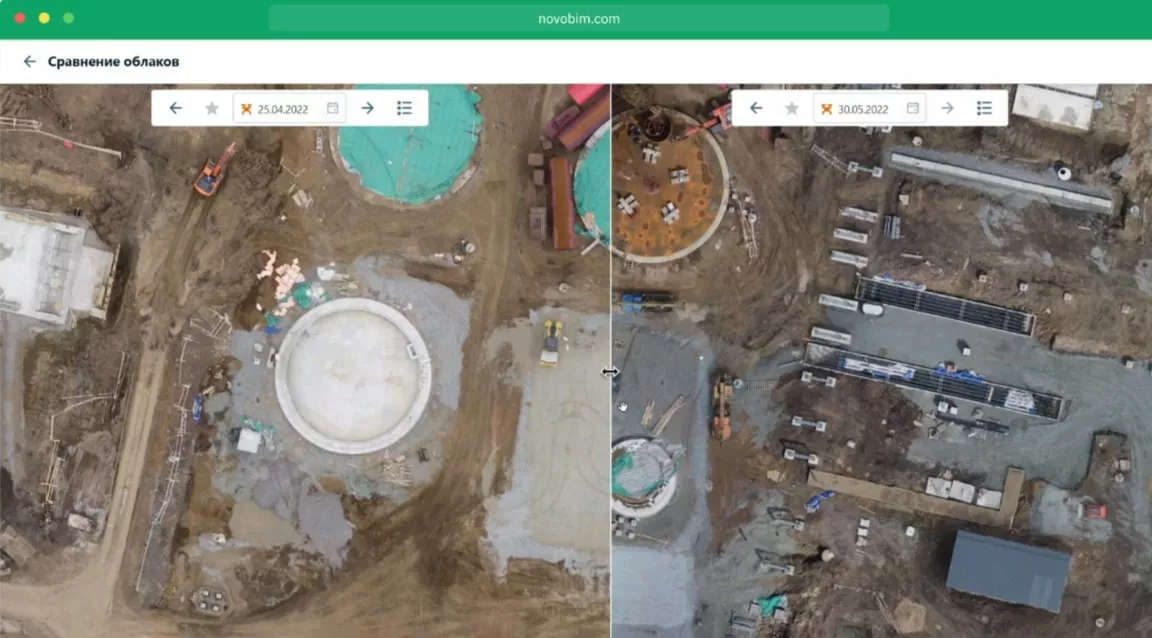Open calendar picker for 30.05.2022
The image size is (1152, 638).
[912, 108]
